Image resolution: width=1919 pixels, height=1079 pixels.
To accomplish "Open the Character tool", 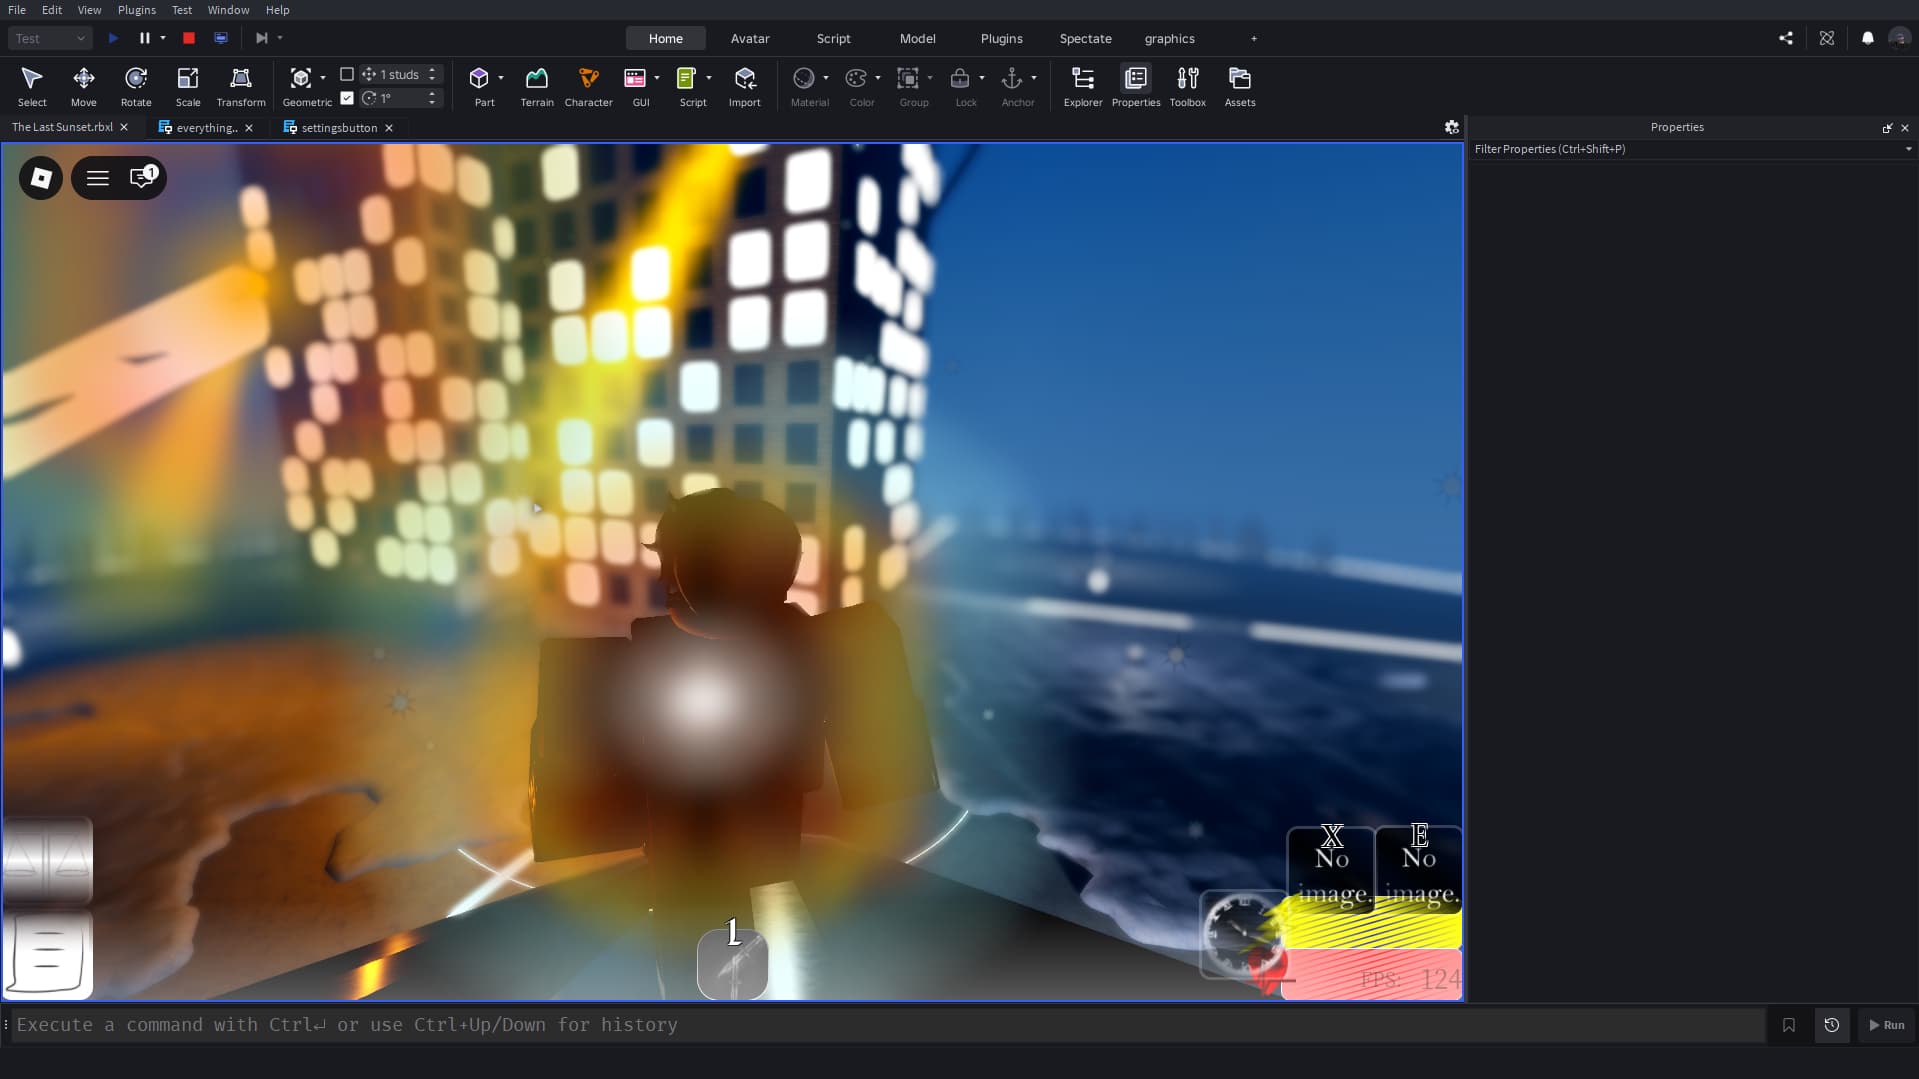I will [x=589, y=86].
